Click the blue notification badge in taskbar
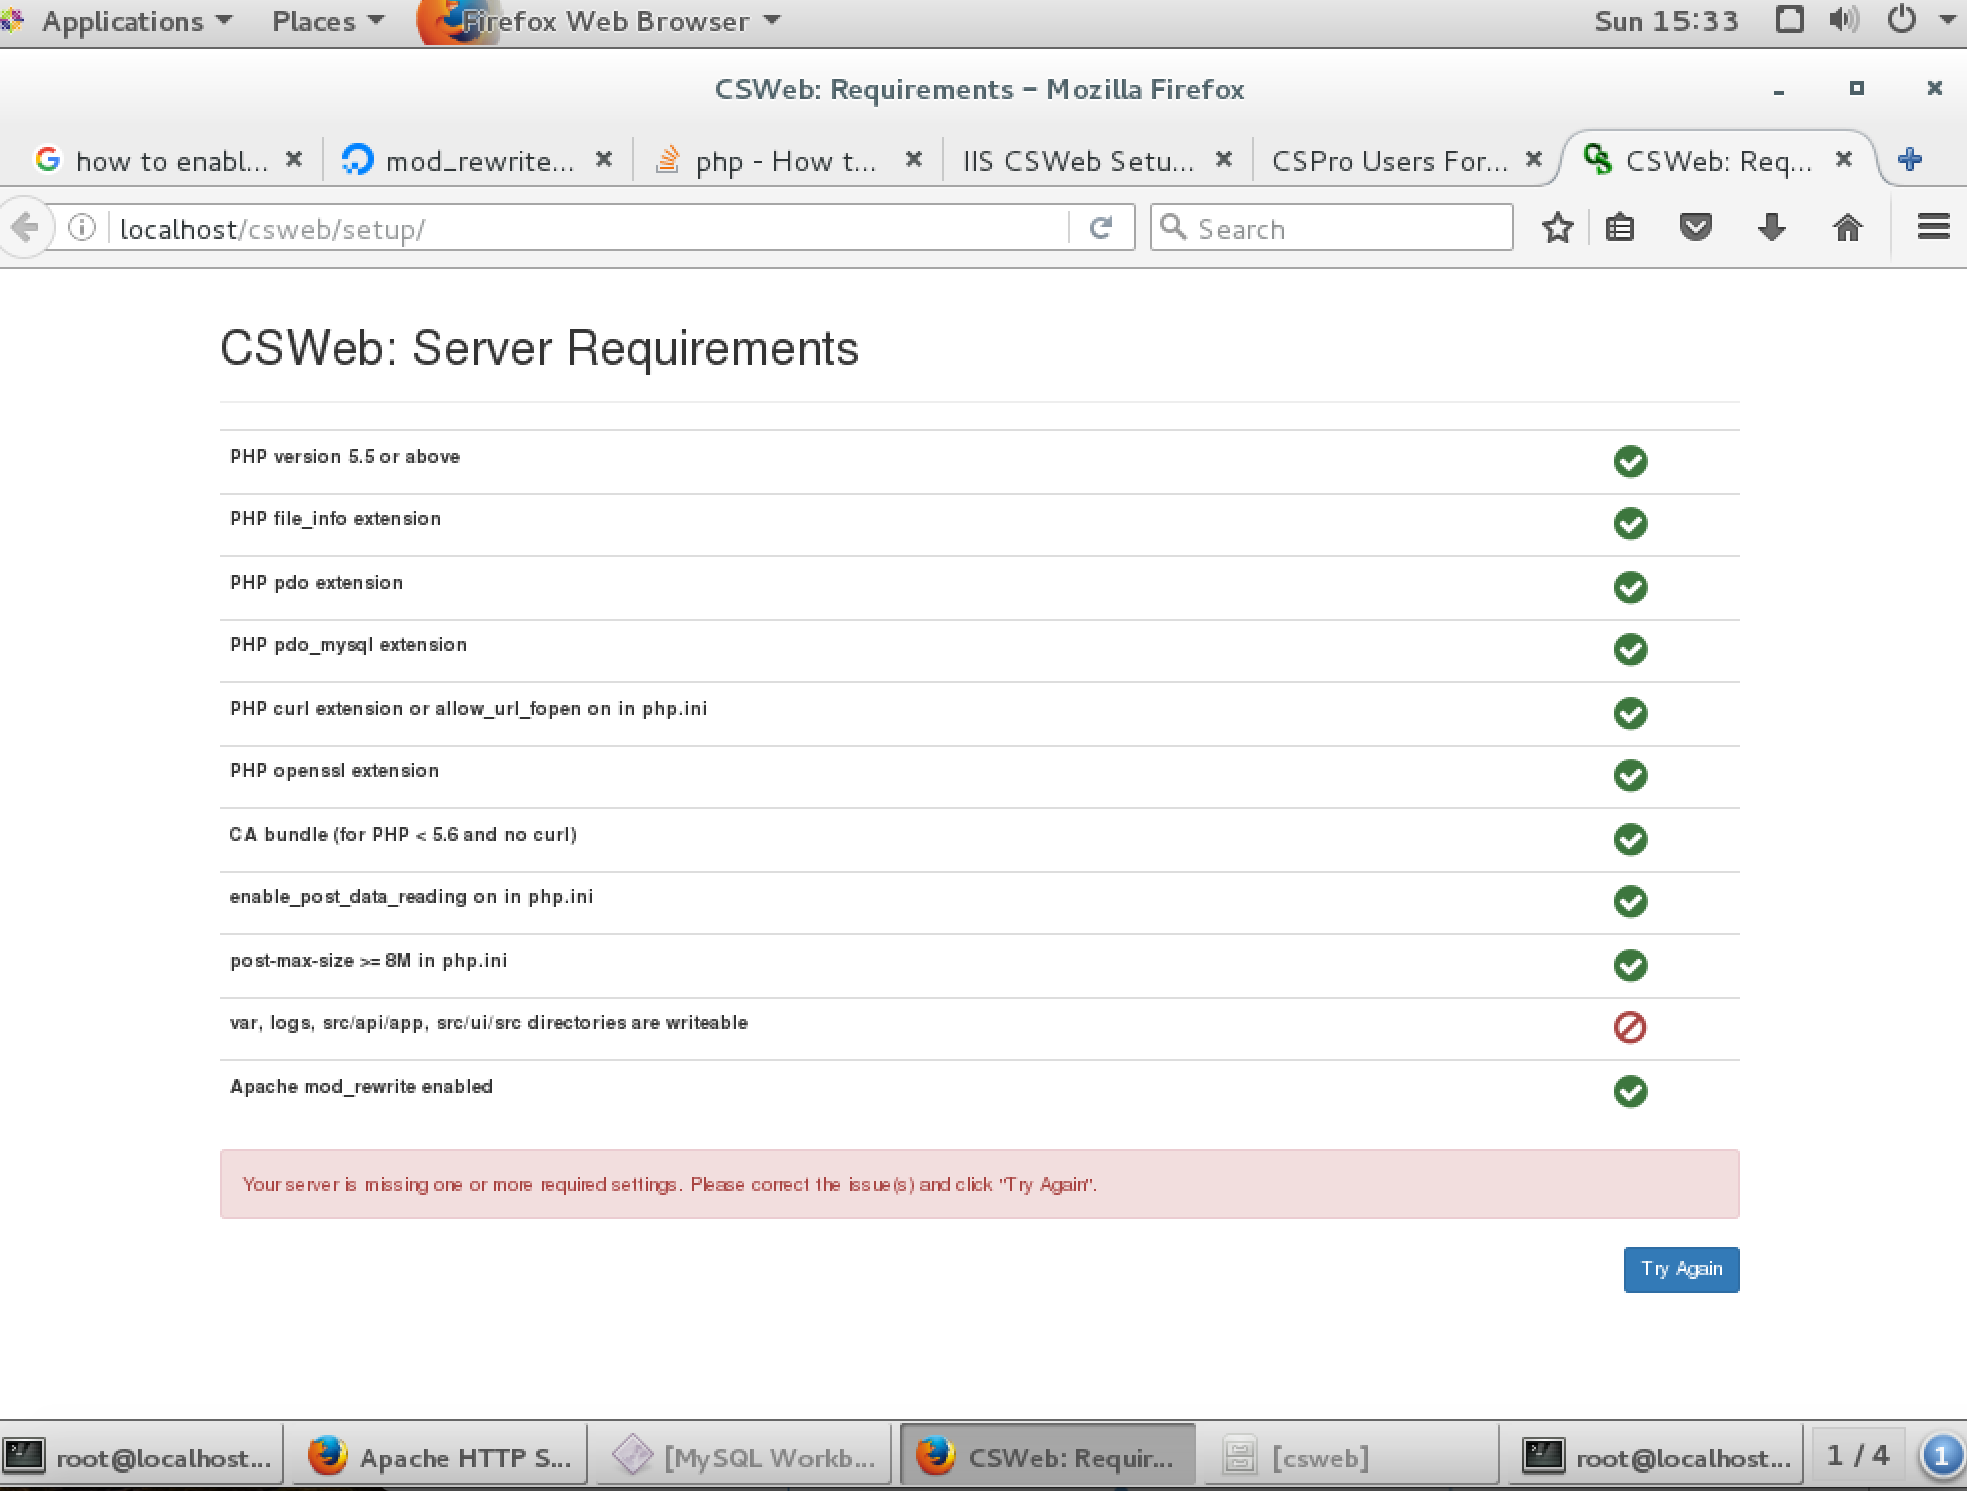The width and height of the screenshot is (1967, 1491). pos(1941,1456)
